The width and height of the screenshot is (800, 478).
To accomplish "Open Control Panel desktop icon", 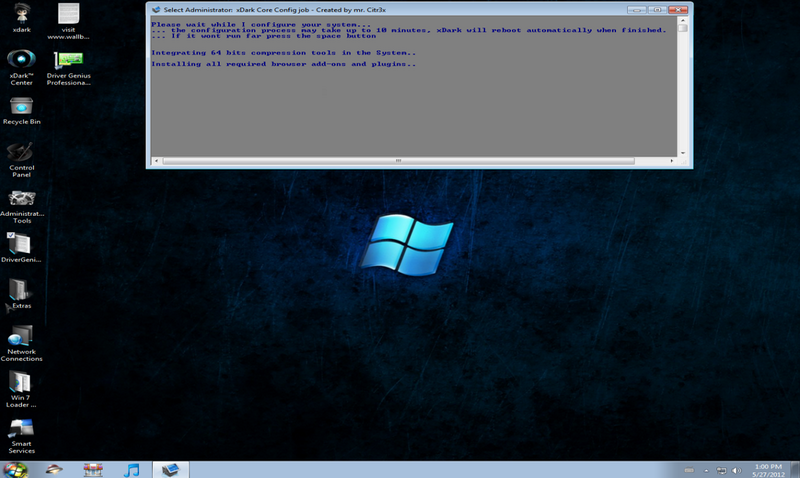I will (21, 160).
